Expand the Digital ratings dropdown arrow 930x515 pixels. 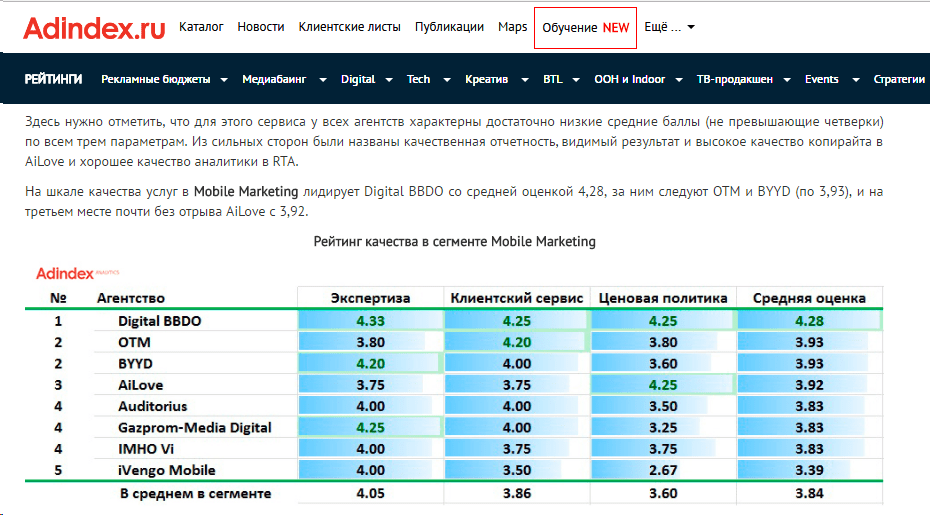pyautogui.click(x=389, y=80)
